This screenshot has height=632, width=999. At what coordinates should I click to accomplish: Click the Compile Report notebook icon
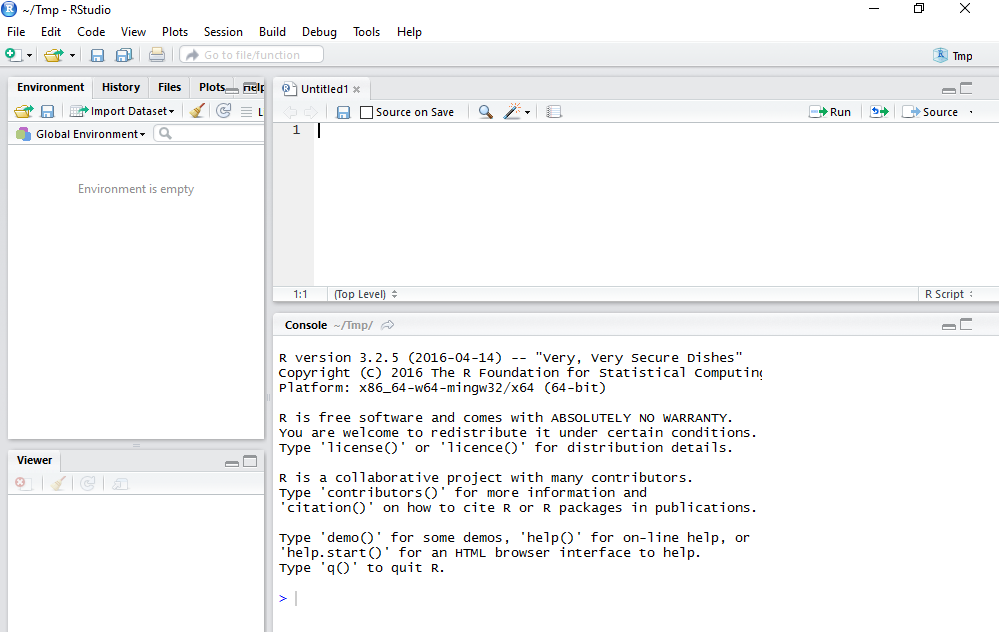(554, 112)
